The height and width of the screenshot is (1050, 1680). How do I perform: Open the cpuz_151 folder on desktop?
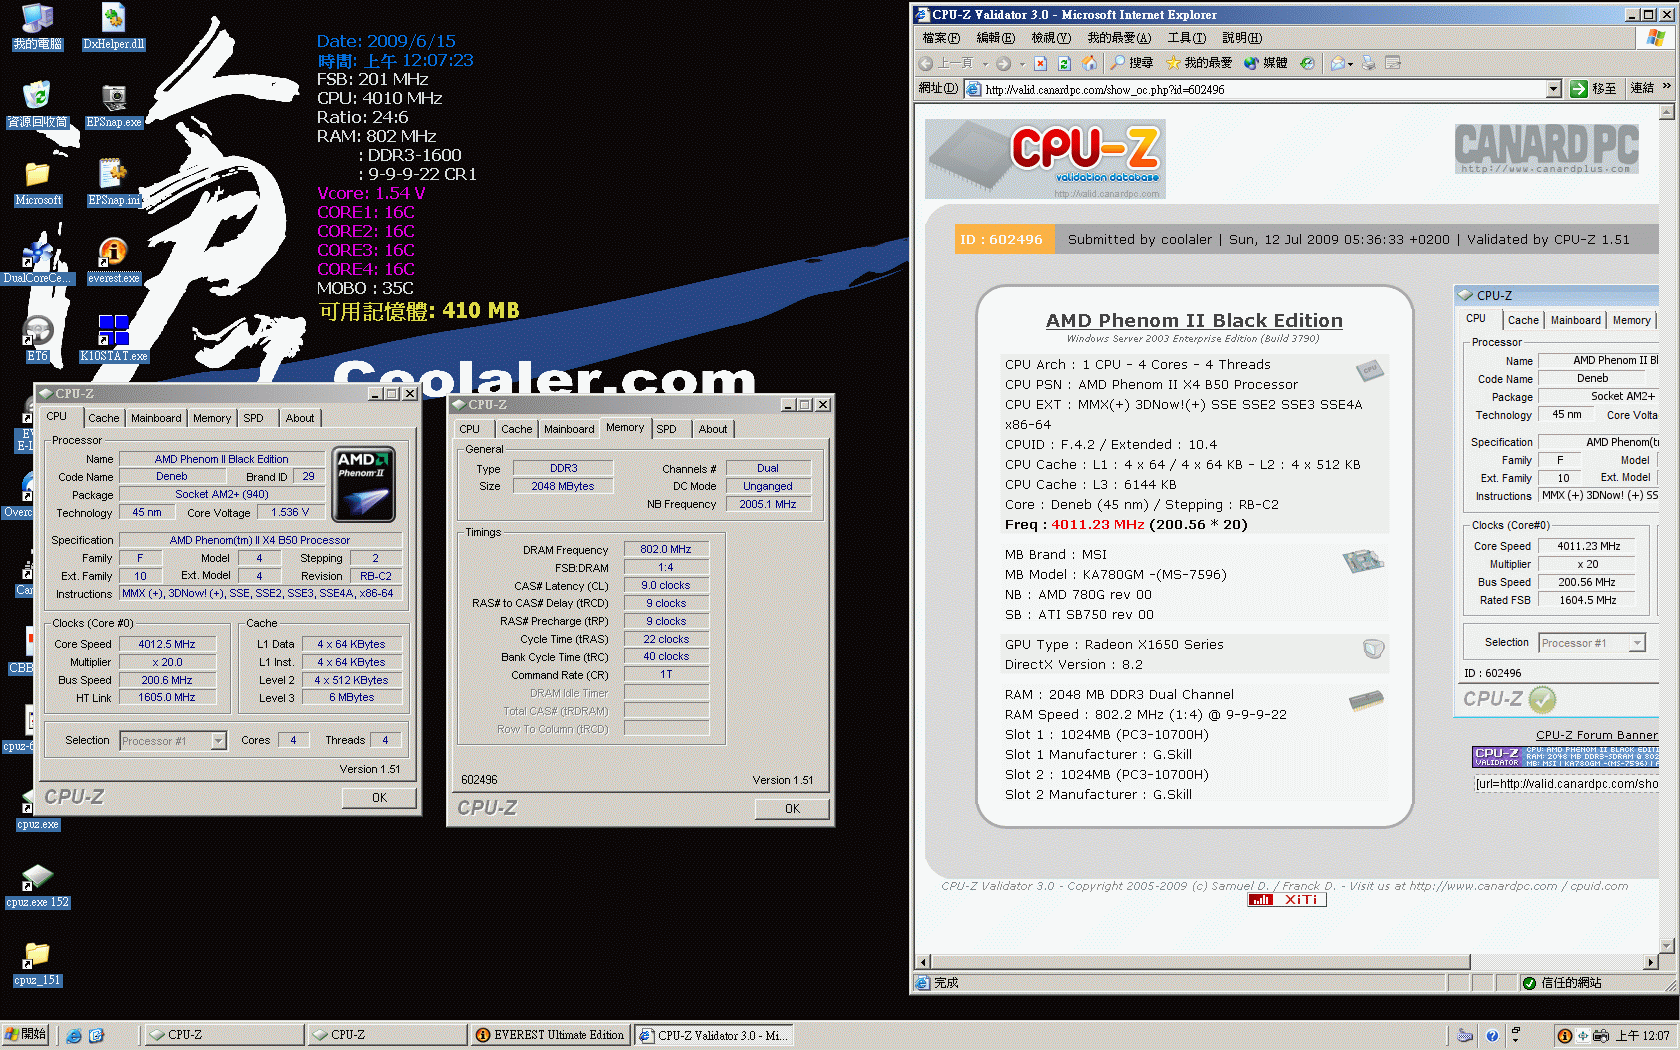(37, 962)
